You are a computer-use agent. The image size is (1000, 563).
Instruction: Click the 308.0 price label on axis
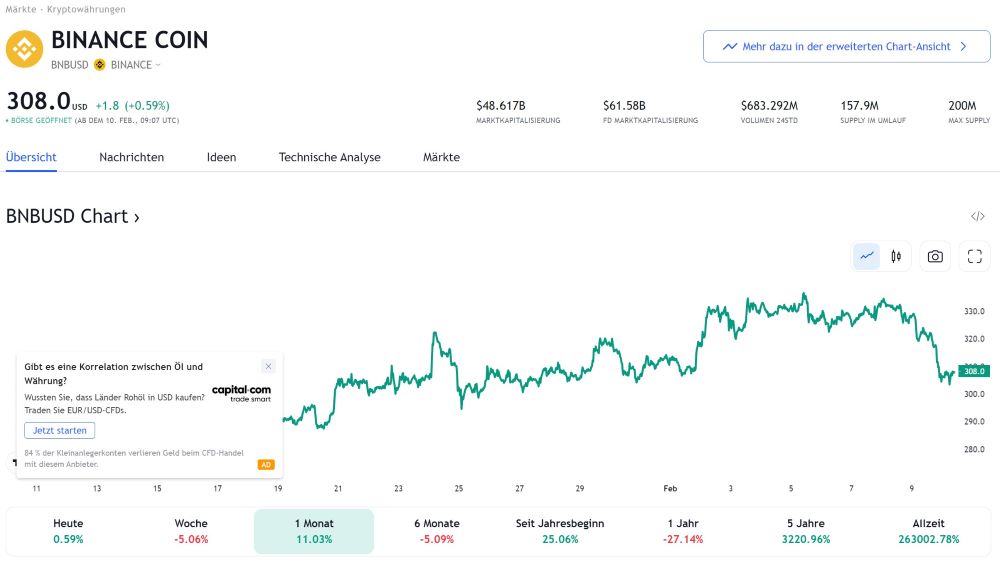[974, 371]
